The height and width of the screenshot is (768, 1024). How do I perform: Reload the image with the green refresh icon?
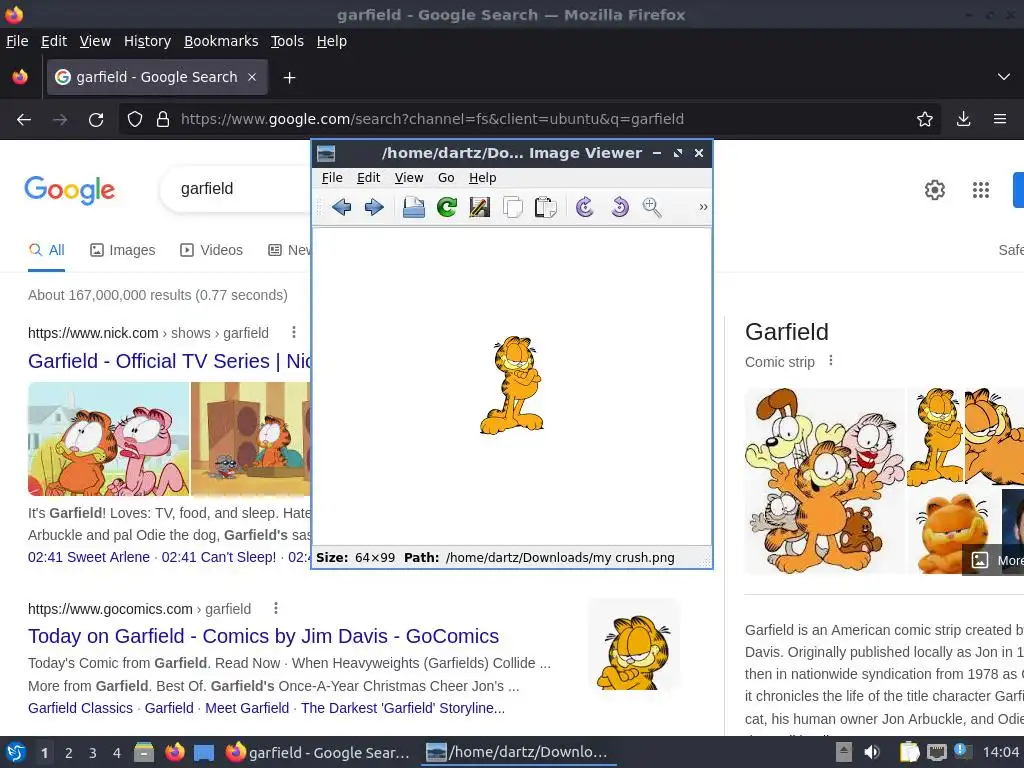447,208
